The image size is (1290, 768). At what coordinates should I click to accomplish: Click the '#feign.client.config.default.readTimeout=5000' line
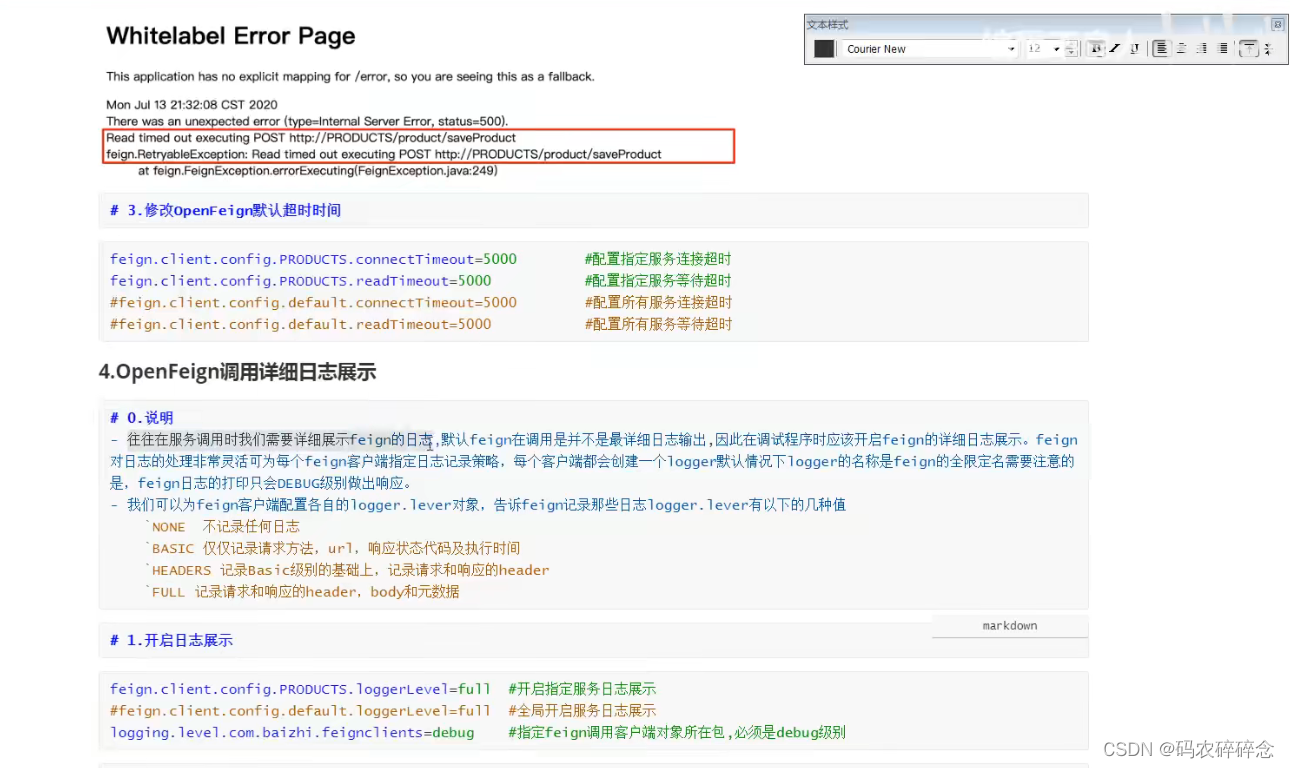click(x=300, y=324)
